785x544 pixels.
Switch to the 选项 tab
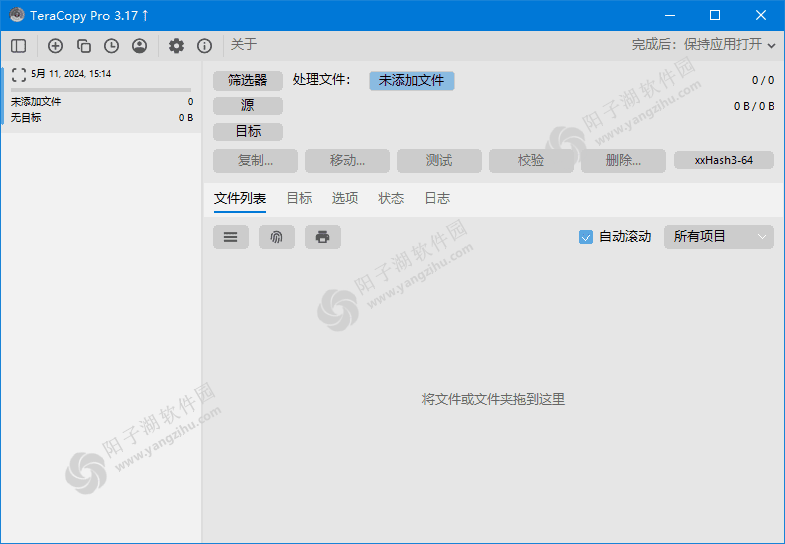pyautogui.click(x=345, y=198)
